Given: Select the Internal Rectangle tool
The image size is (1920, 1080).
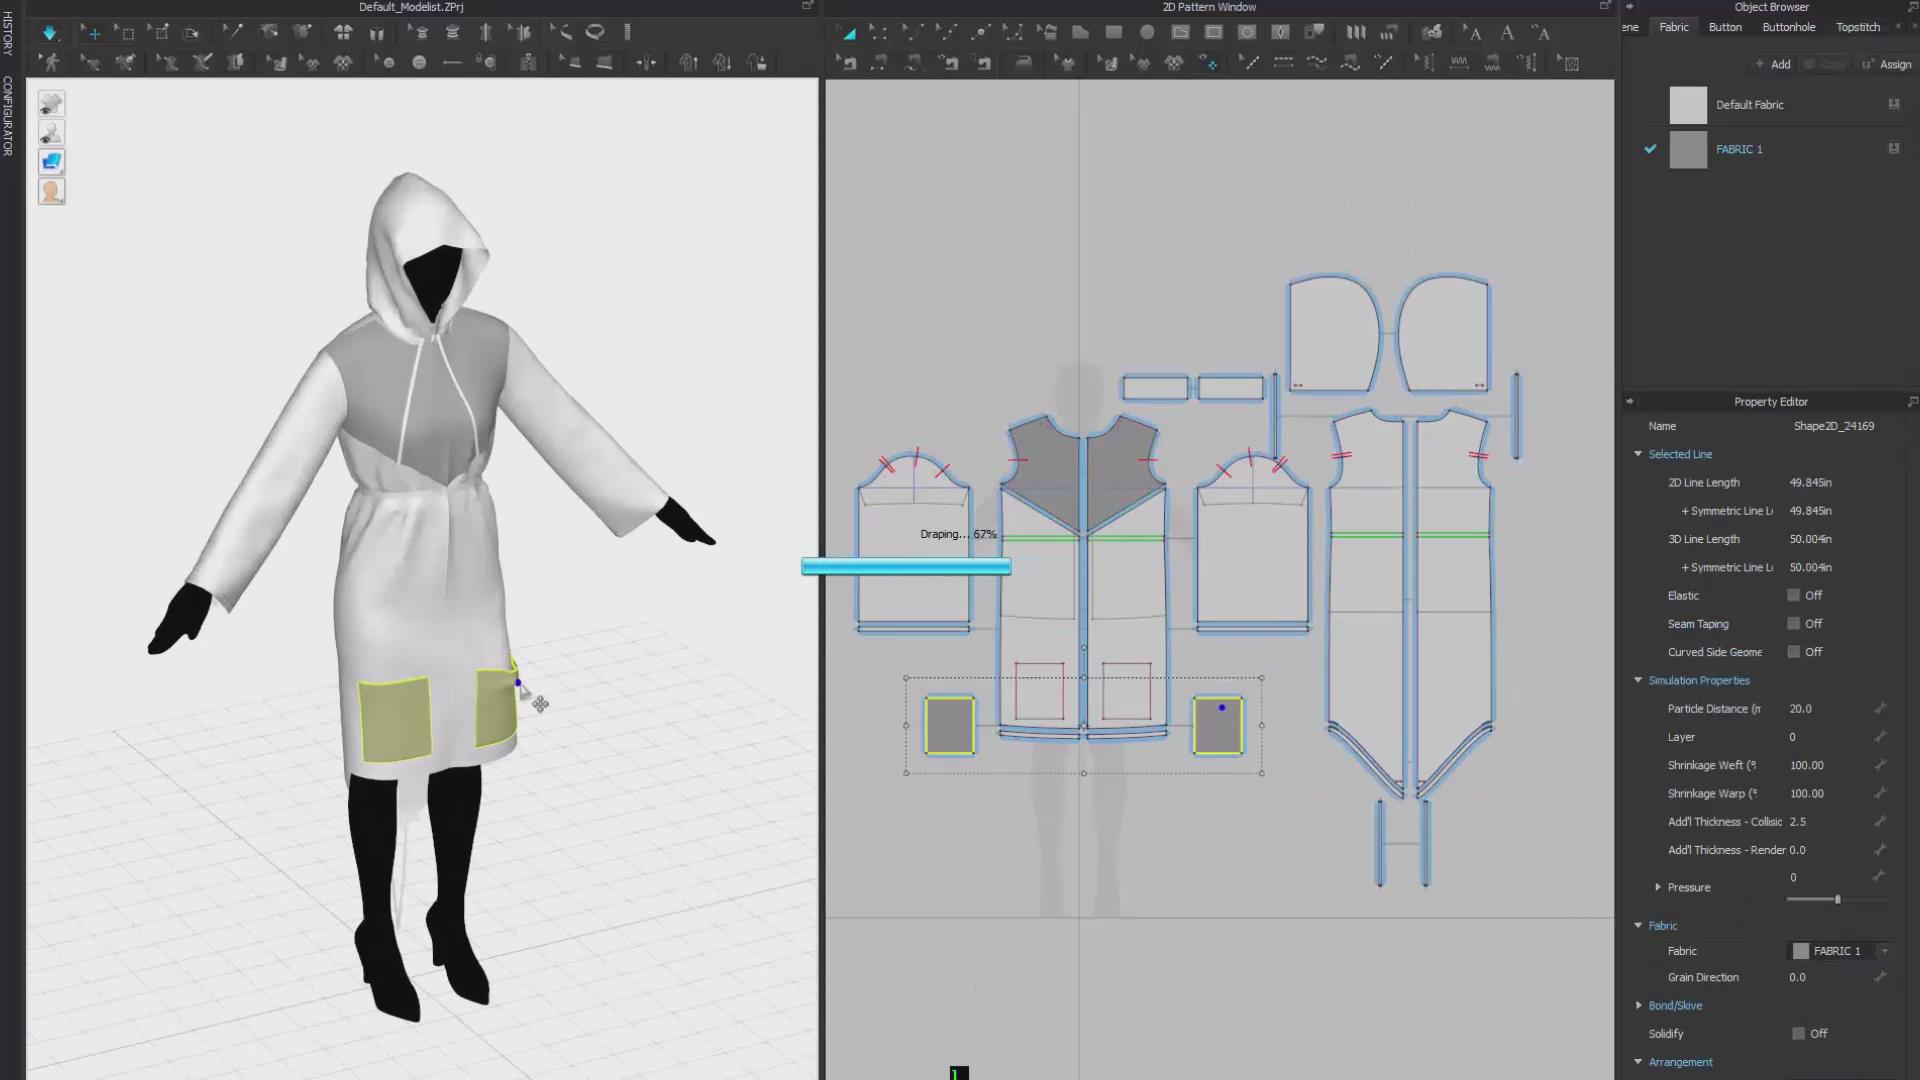Looking at the screenshot, I should pos(1214,32).
